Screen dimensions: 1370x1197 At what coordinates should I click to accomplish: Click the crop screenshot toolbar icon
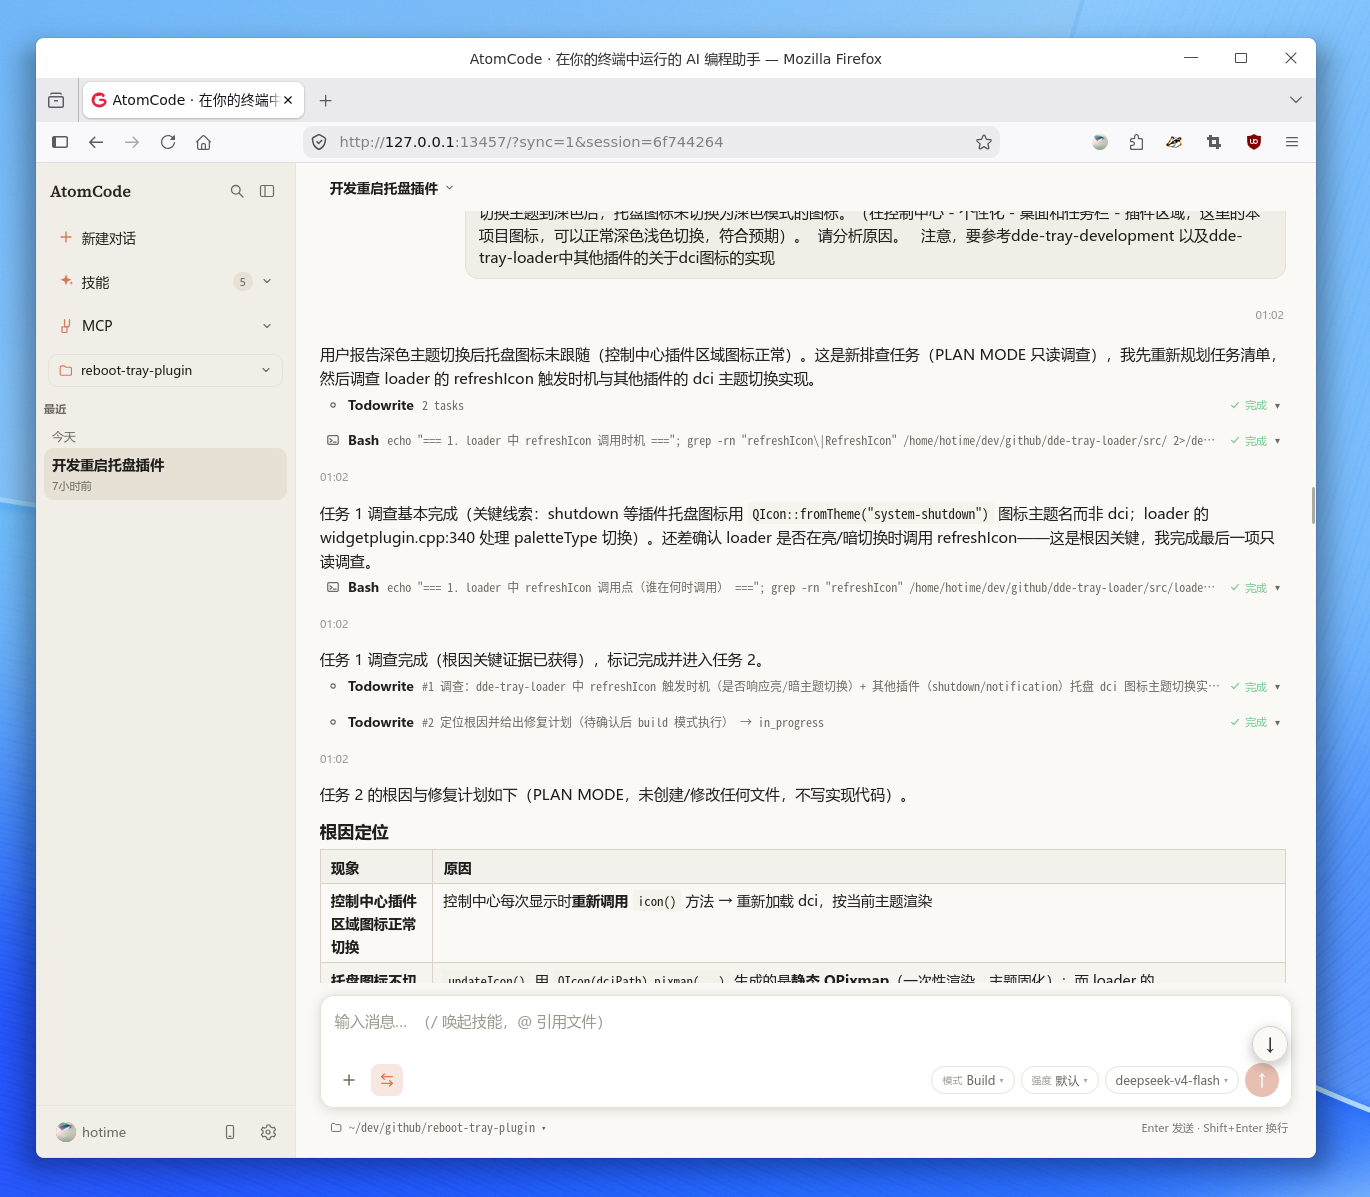click(1214, 142)
